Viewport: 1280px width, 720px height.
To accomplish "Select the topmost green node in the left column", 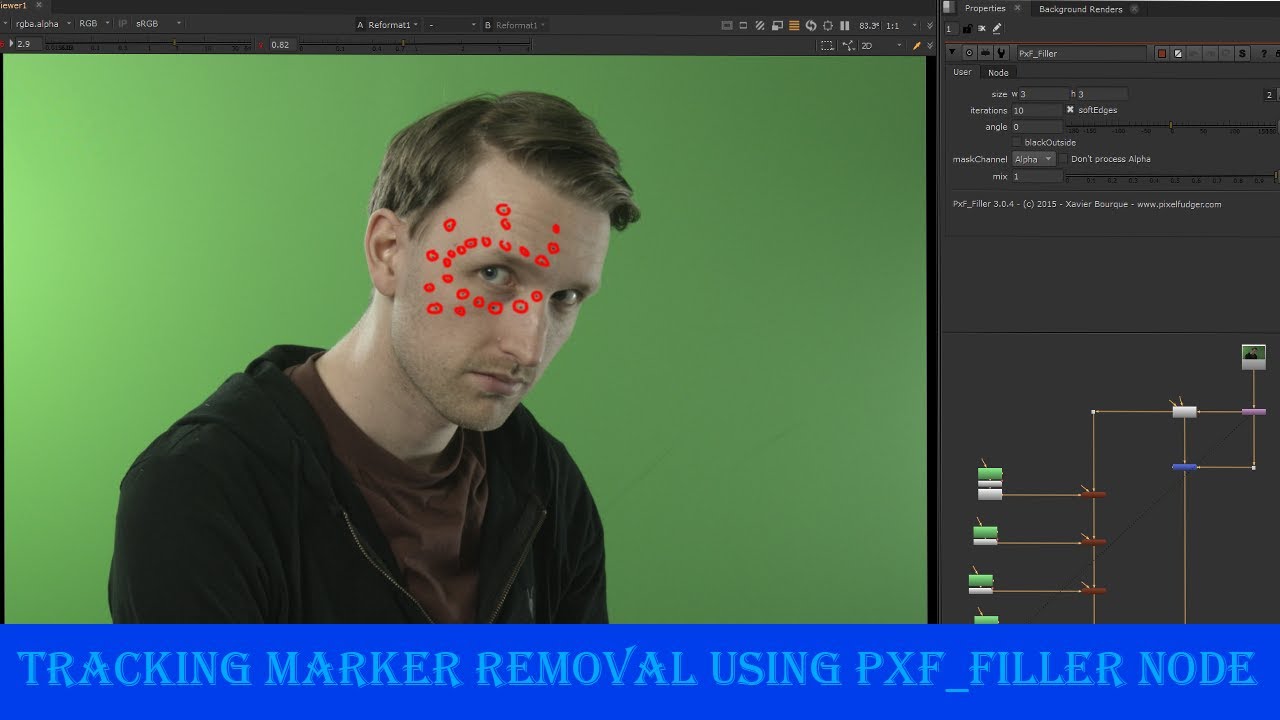I will click(x=990, y=473).
